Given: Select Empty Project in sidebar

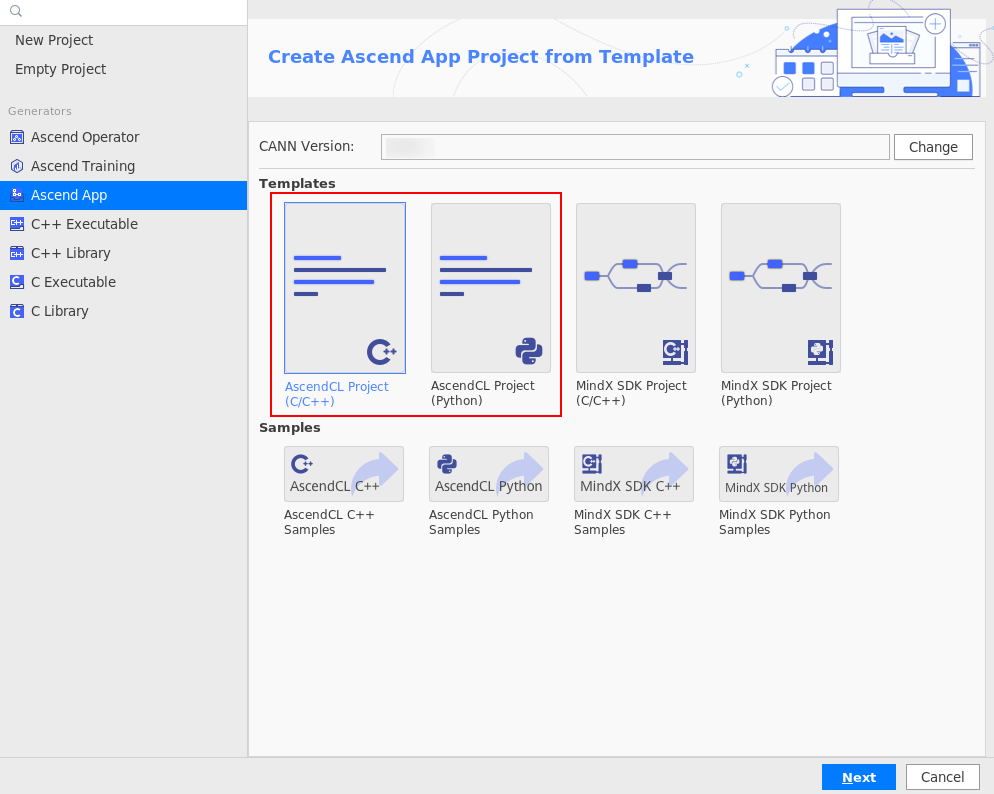Looking at the screenshot, I should click(x=60, y=69).
